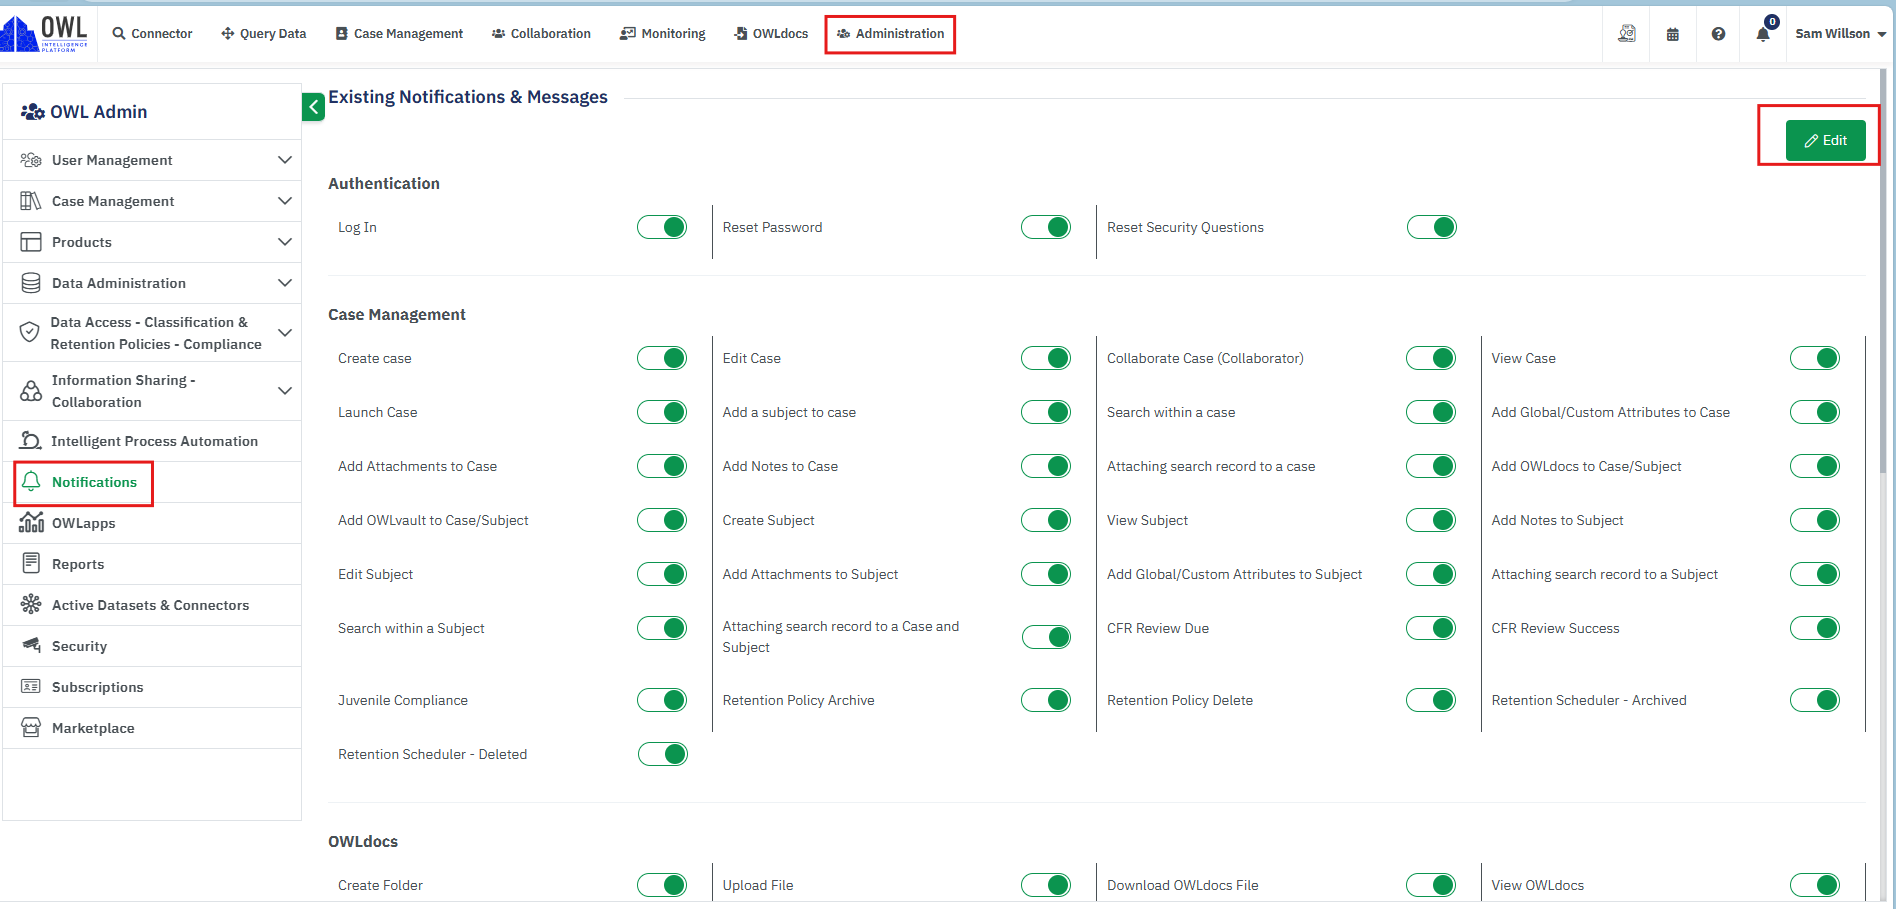Open the Monitoring menu label
The image size is (1896, 909).
(x=673, y=34)
